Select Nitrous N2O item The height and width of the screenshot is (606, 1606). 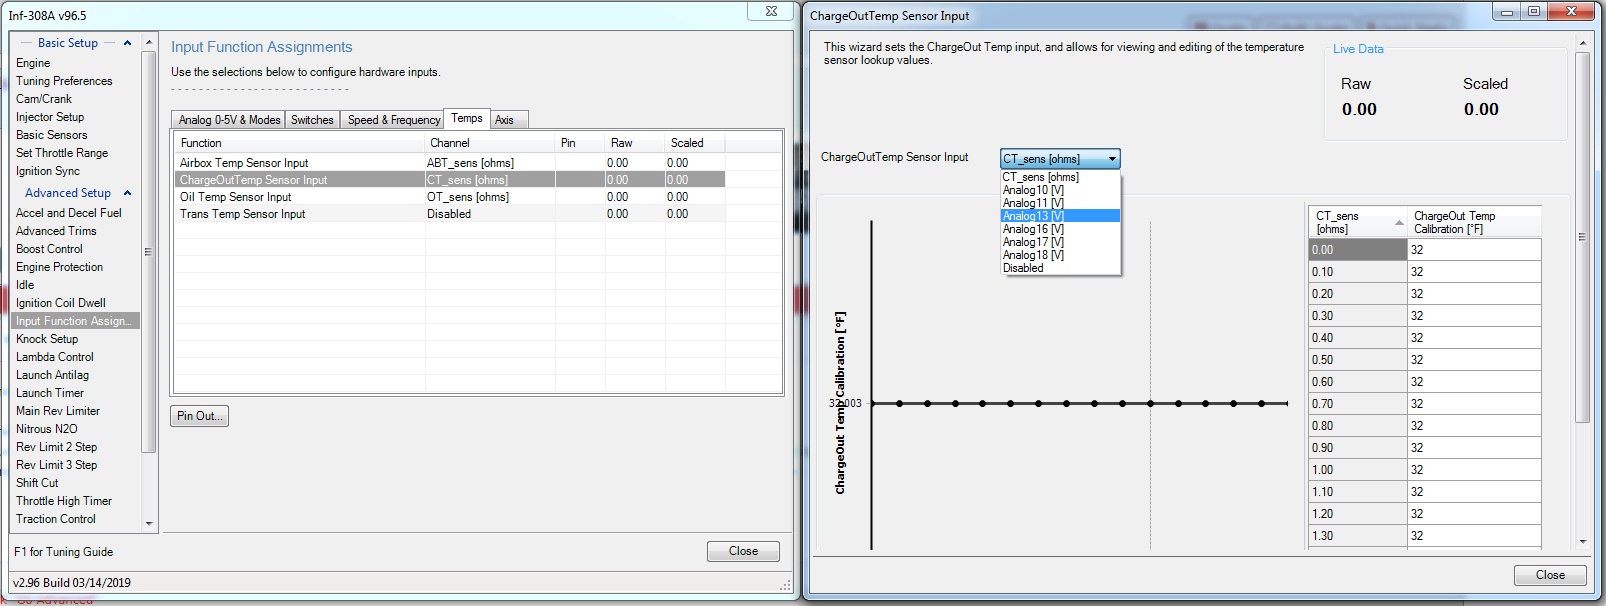pos(46,429)
